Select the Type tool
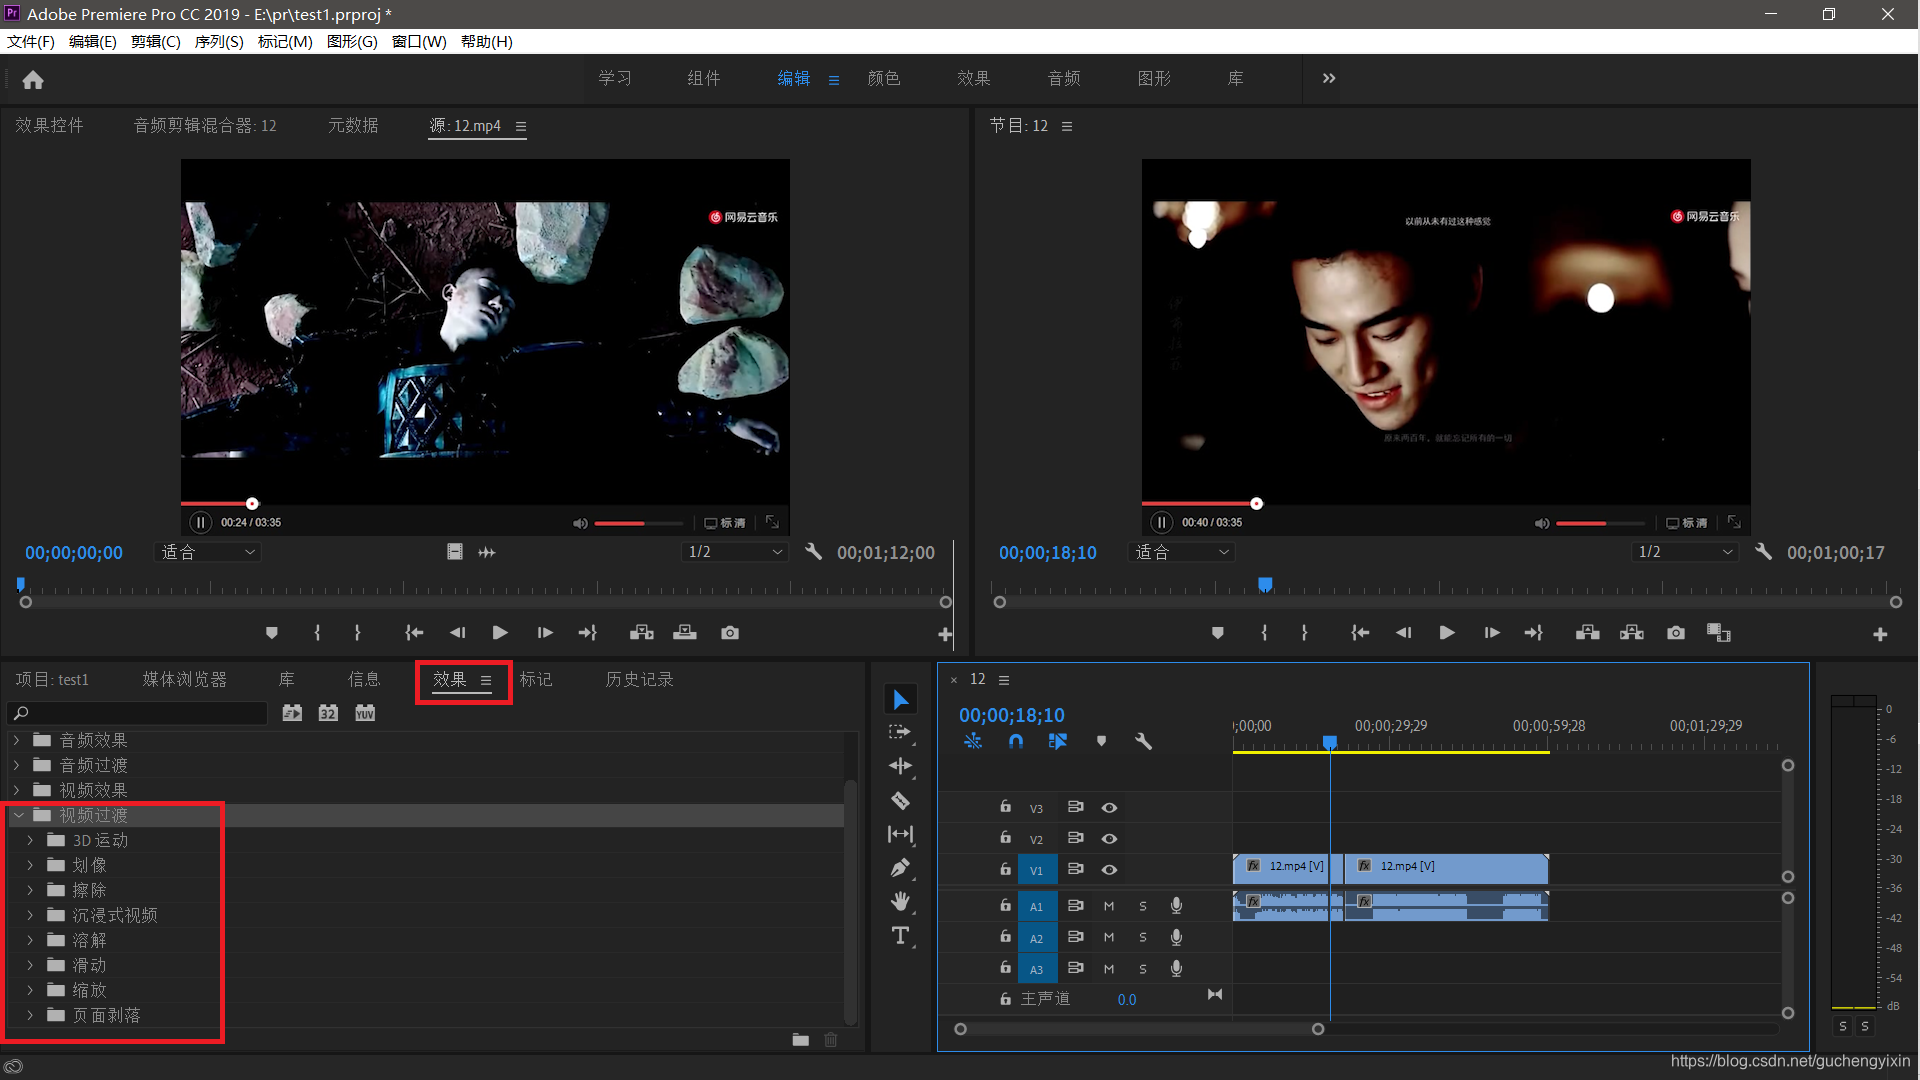This screenshot has height=1080, width=1920. click(x=900, y=936)
